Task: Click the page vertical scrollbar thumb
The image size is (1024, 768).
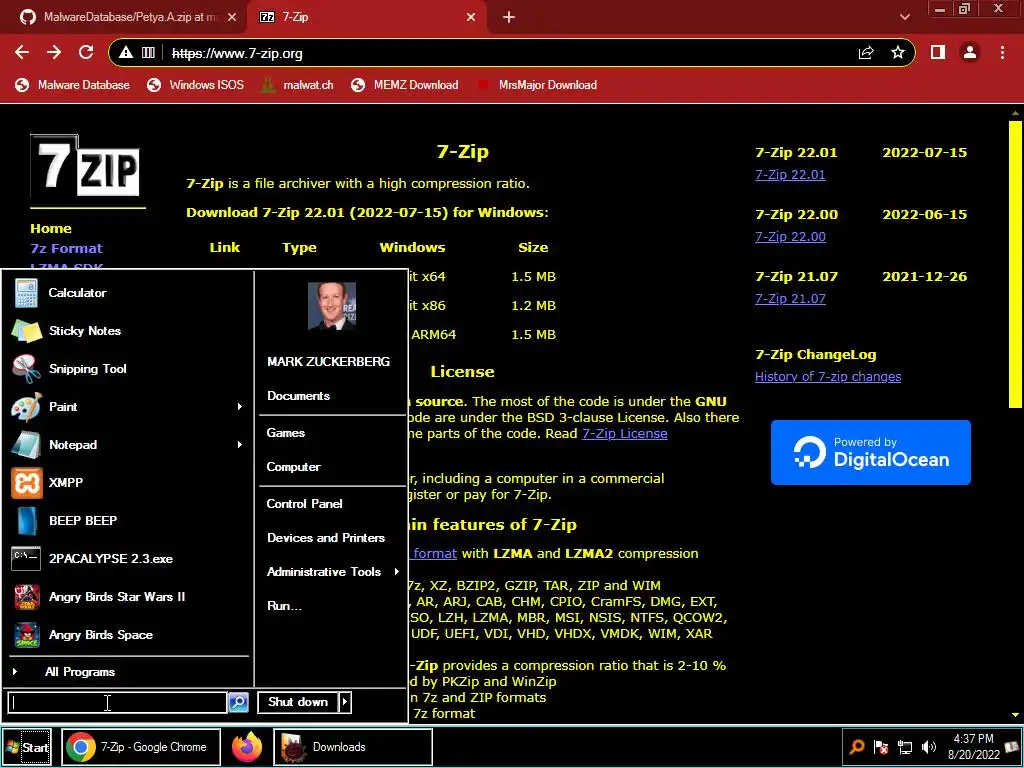Action: (1015, 264)
